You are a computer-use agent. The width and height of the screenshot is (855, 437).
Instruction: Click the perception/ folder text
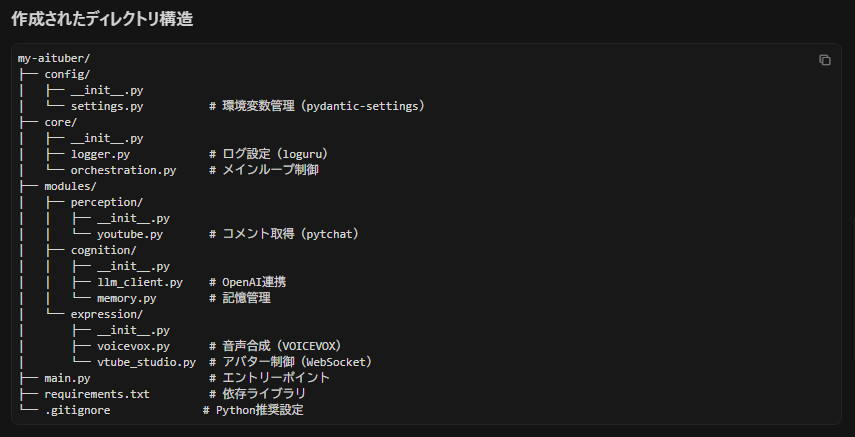pyautogui.click(x=107, y=202)
